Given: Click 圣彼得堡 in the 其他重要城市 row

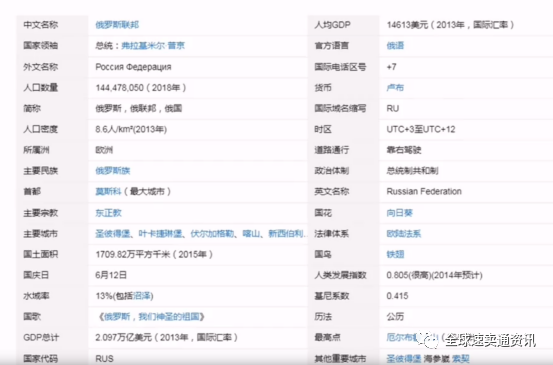Looking at the screenshot, I should point(404,359).
